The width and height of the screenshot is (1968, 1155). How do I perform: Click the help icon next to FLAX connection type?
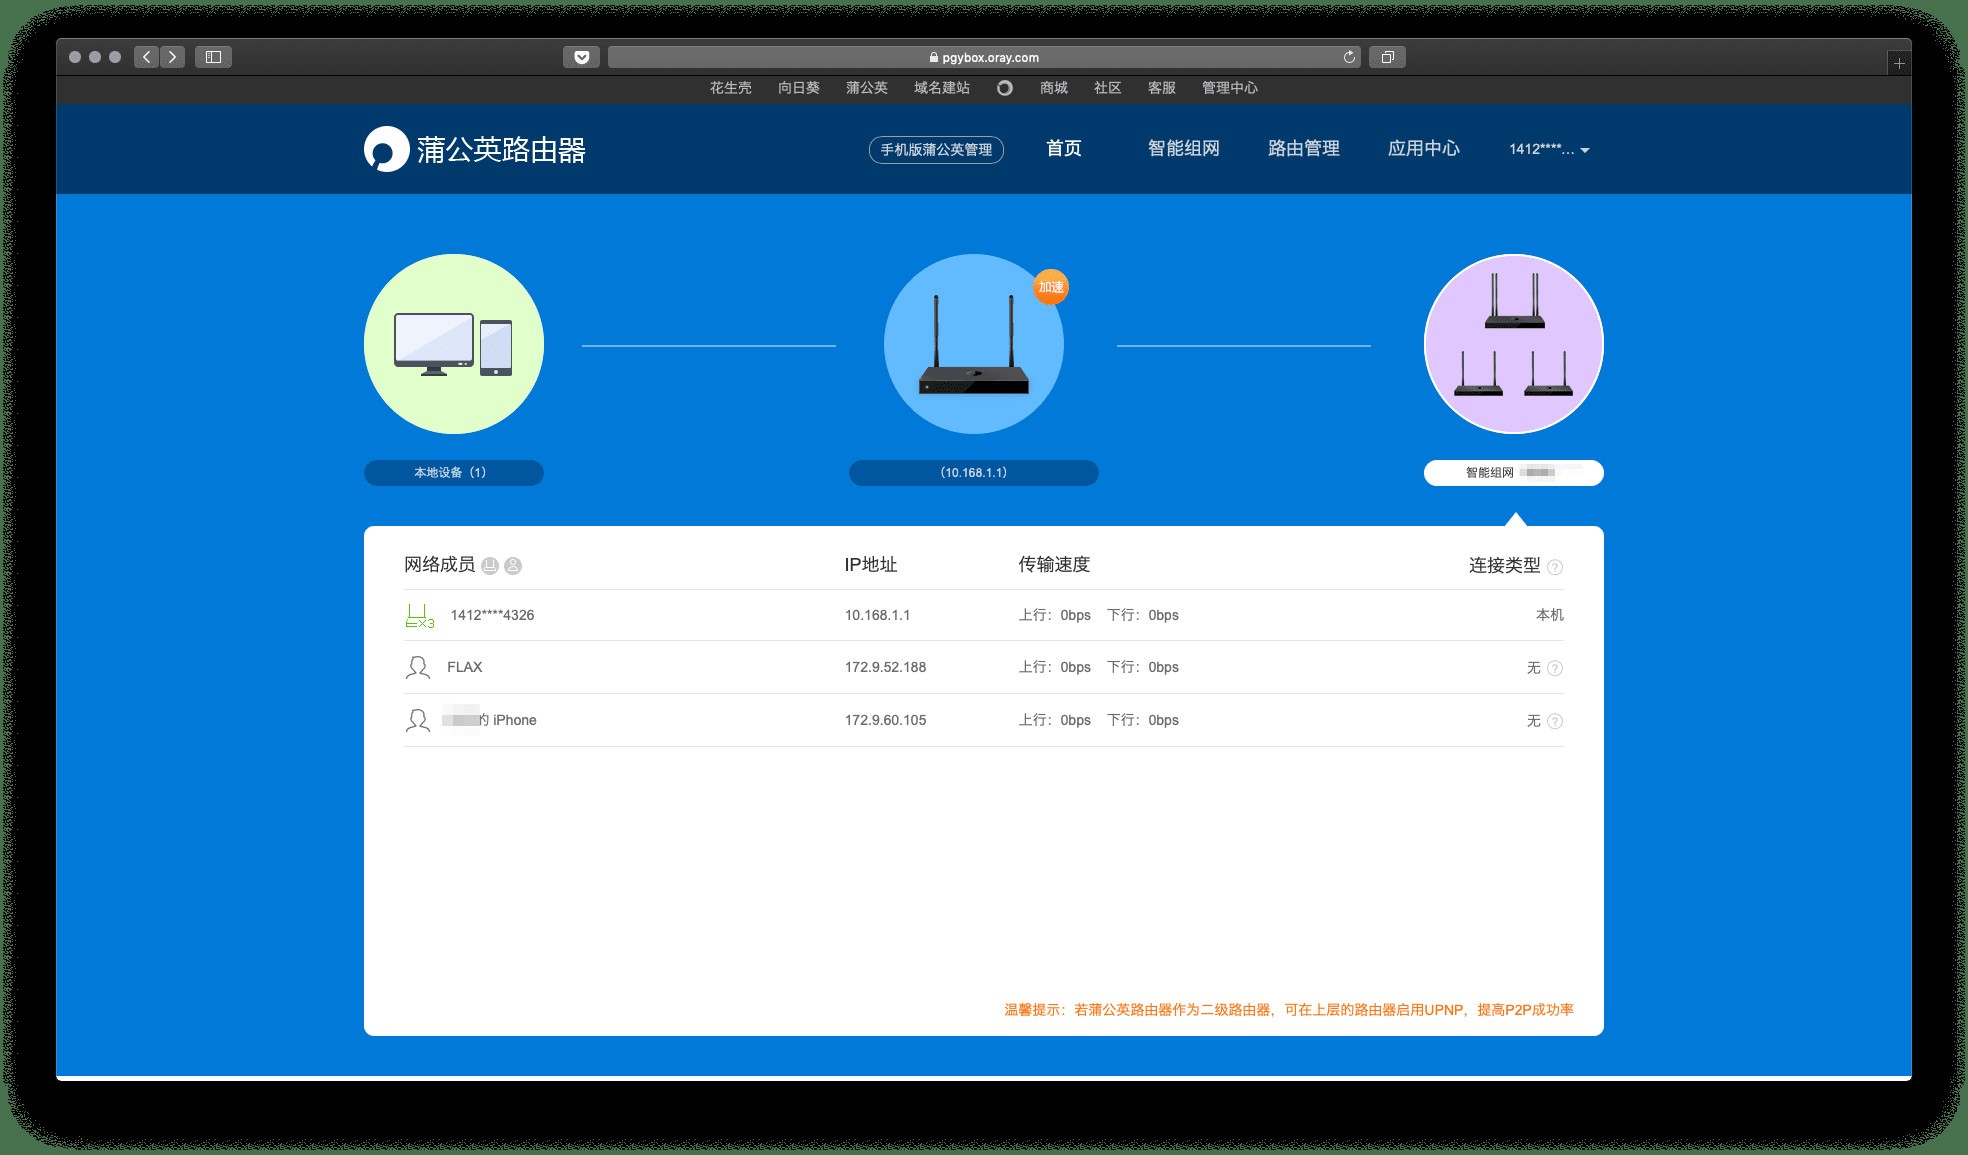click(x=1554, y=667)
